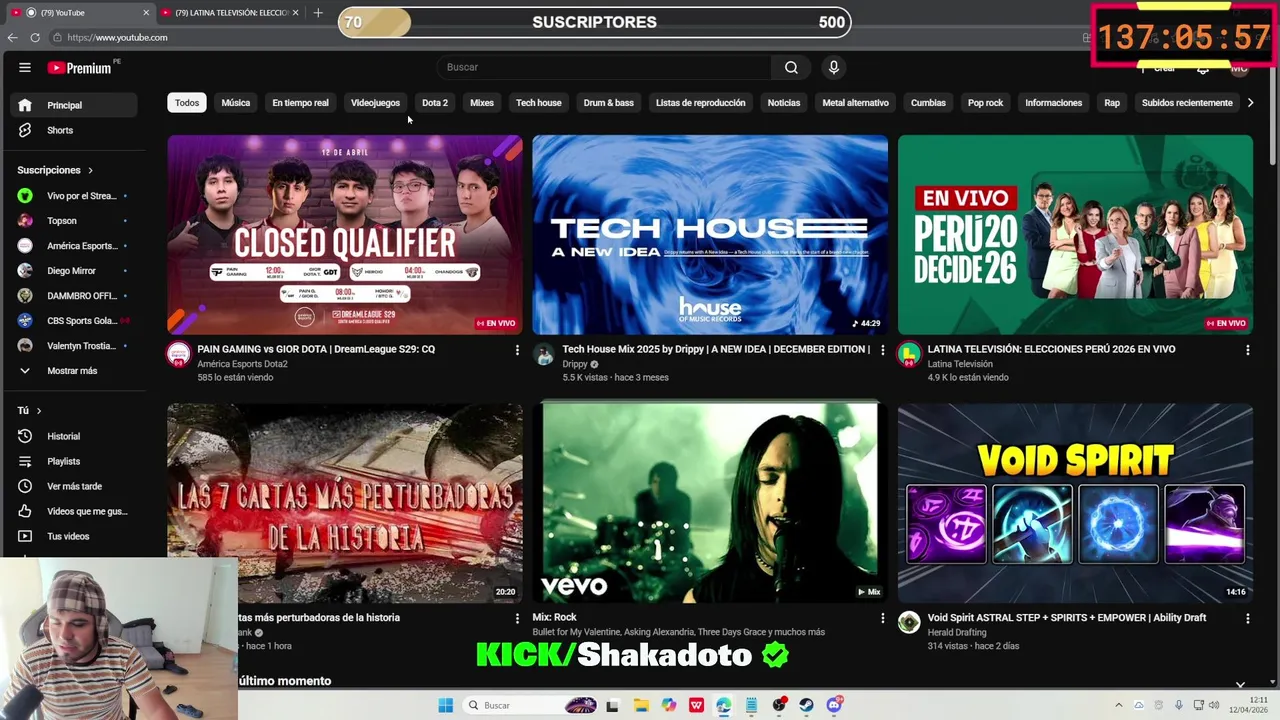1280x720 pixels.
Task: Select the Noticias filter chip
Action: [x=784, y=103]
